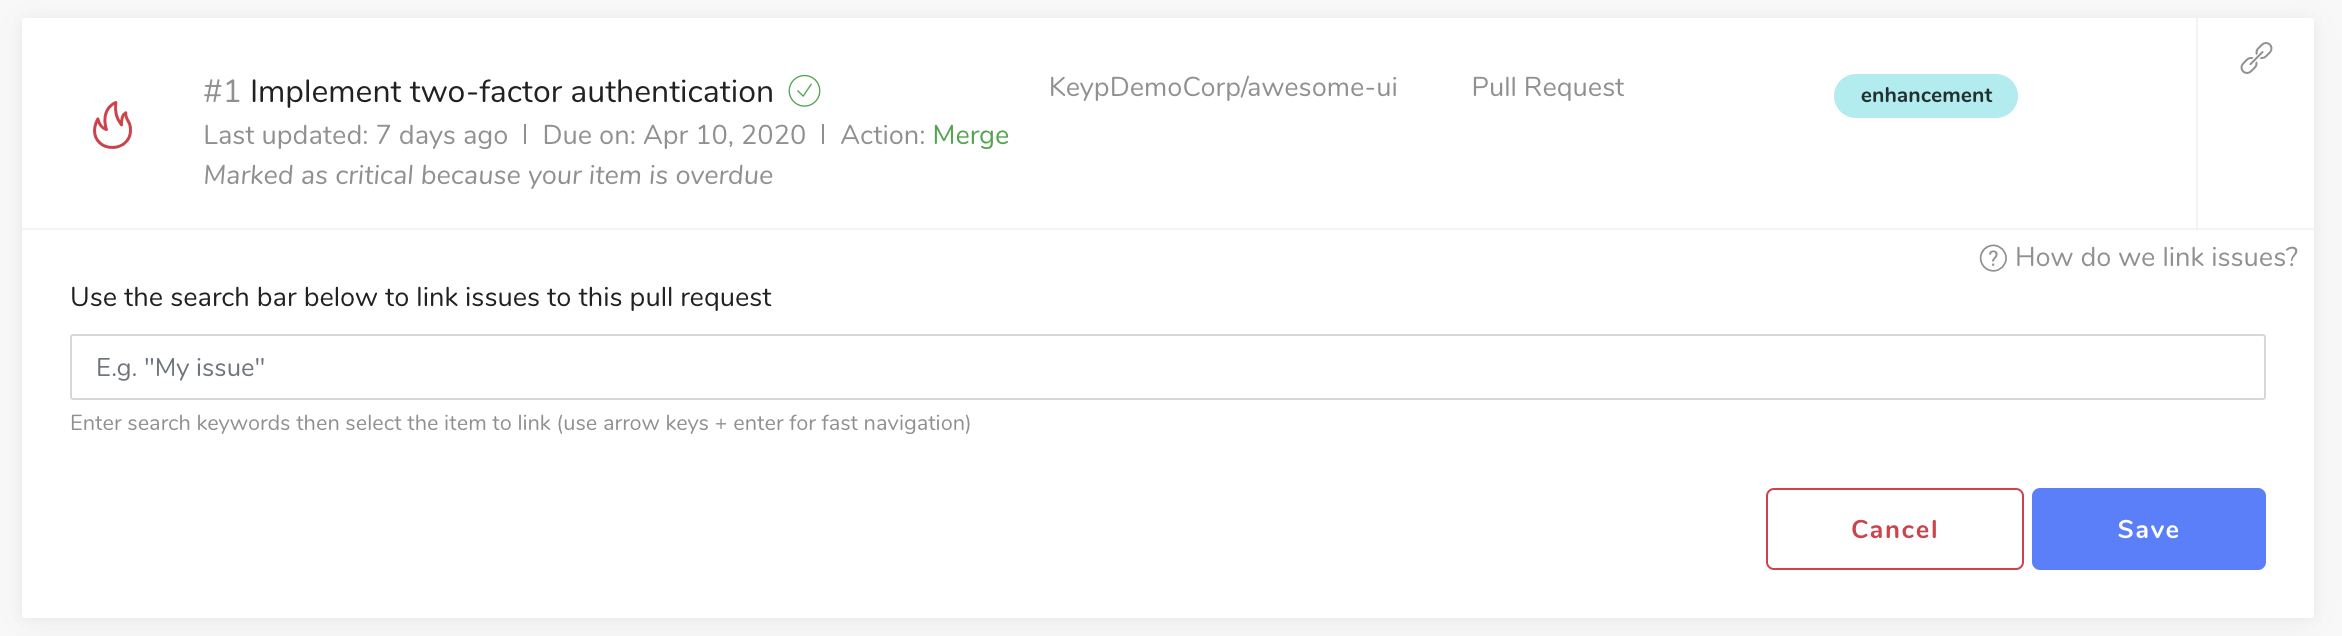Click the chain link icon

click(x=2256, y=58)
